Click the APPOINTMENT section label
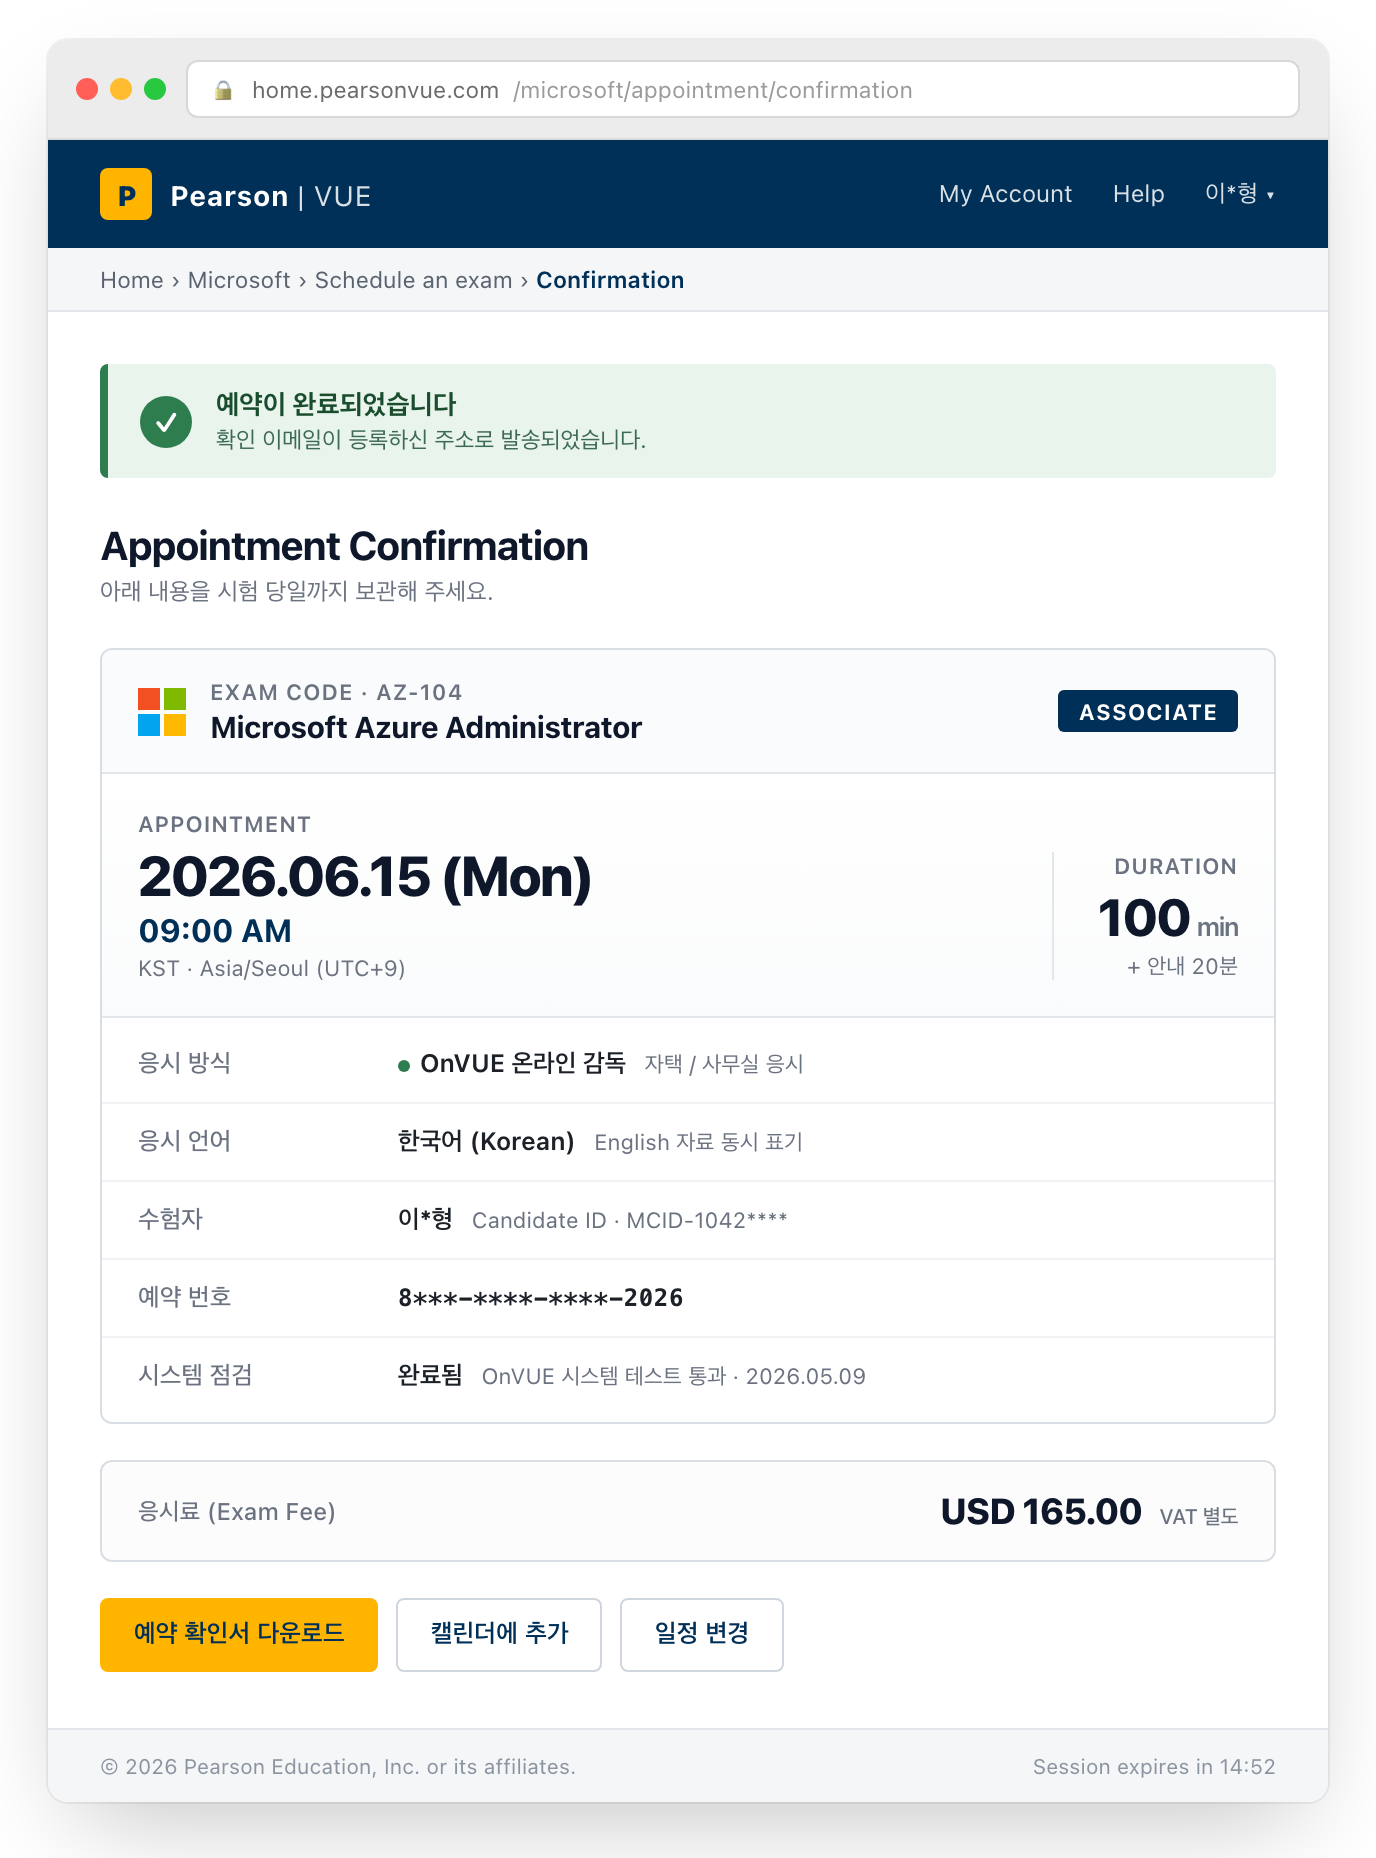 coord(225,824)
